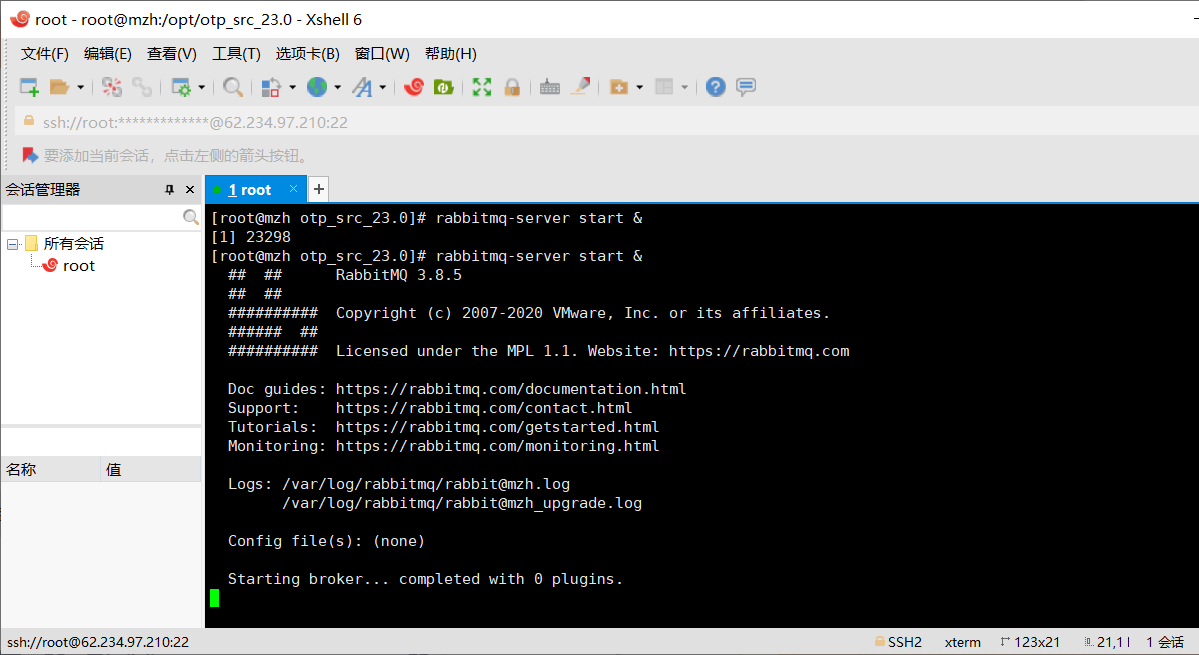Click the 名称 column header
1199x655 pixels.
pos(51,469)
